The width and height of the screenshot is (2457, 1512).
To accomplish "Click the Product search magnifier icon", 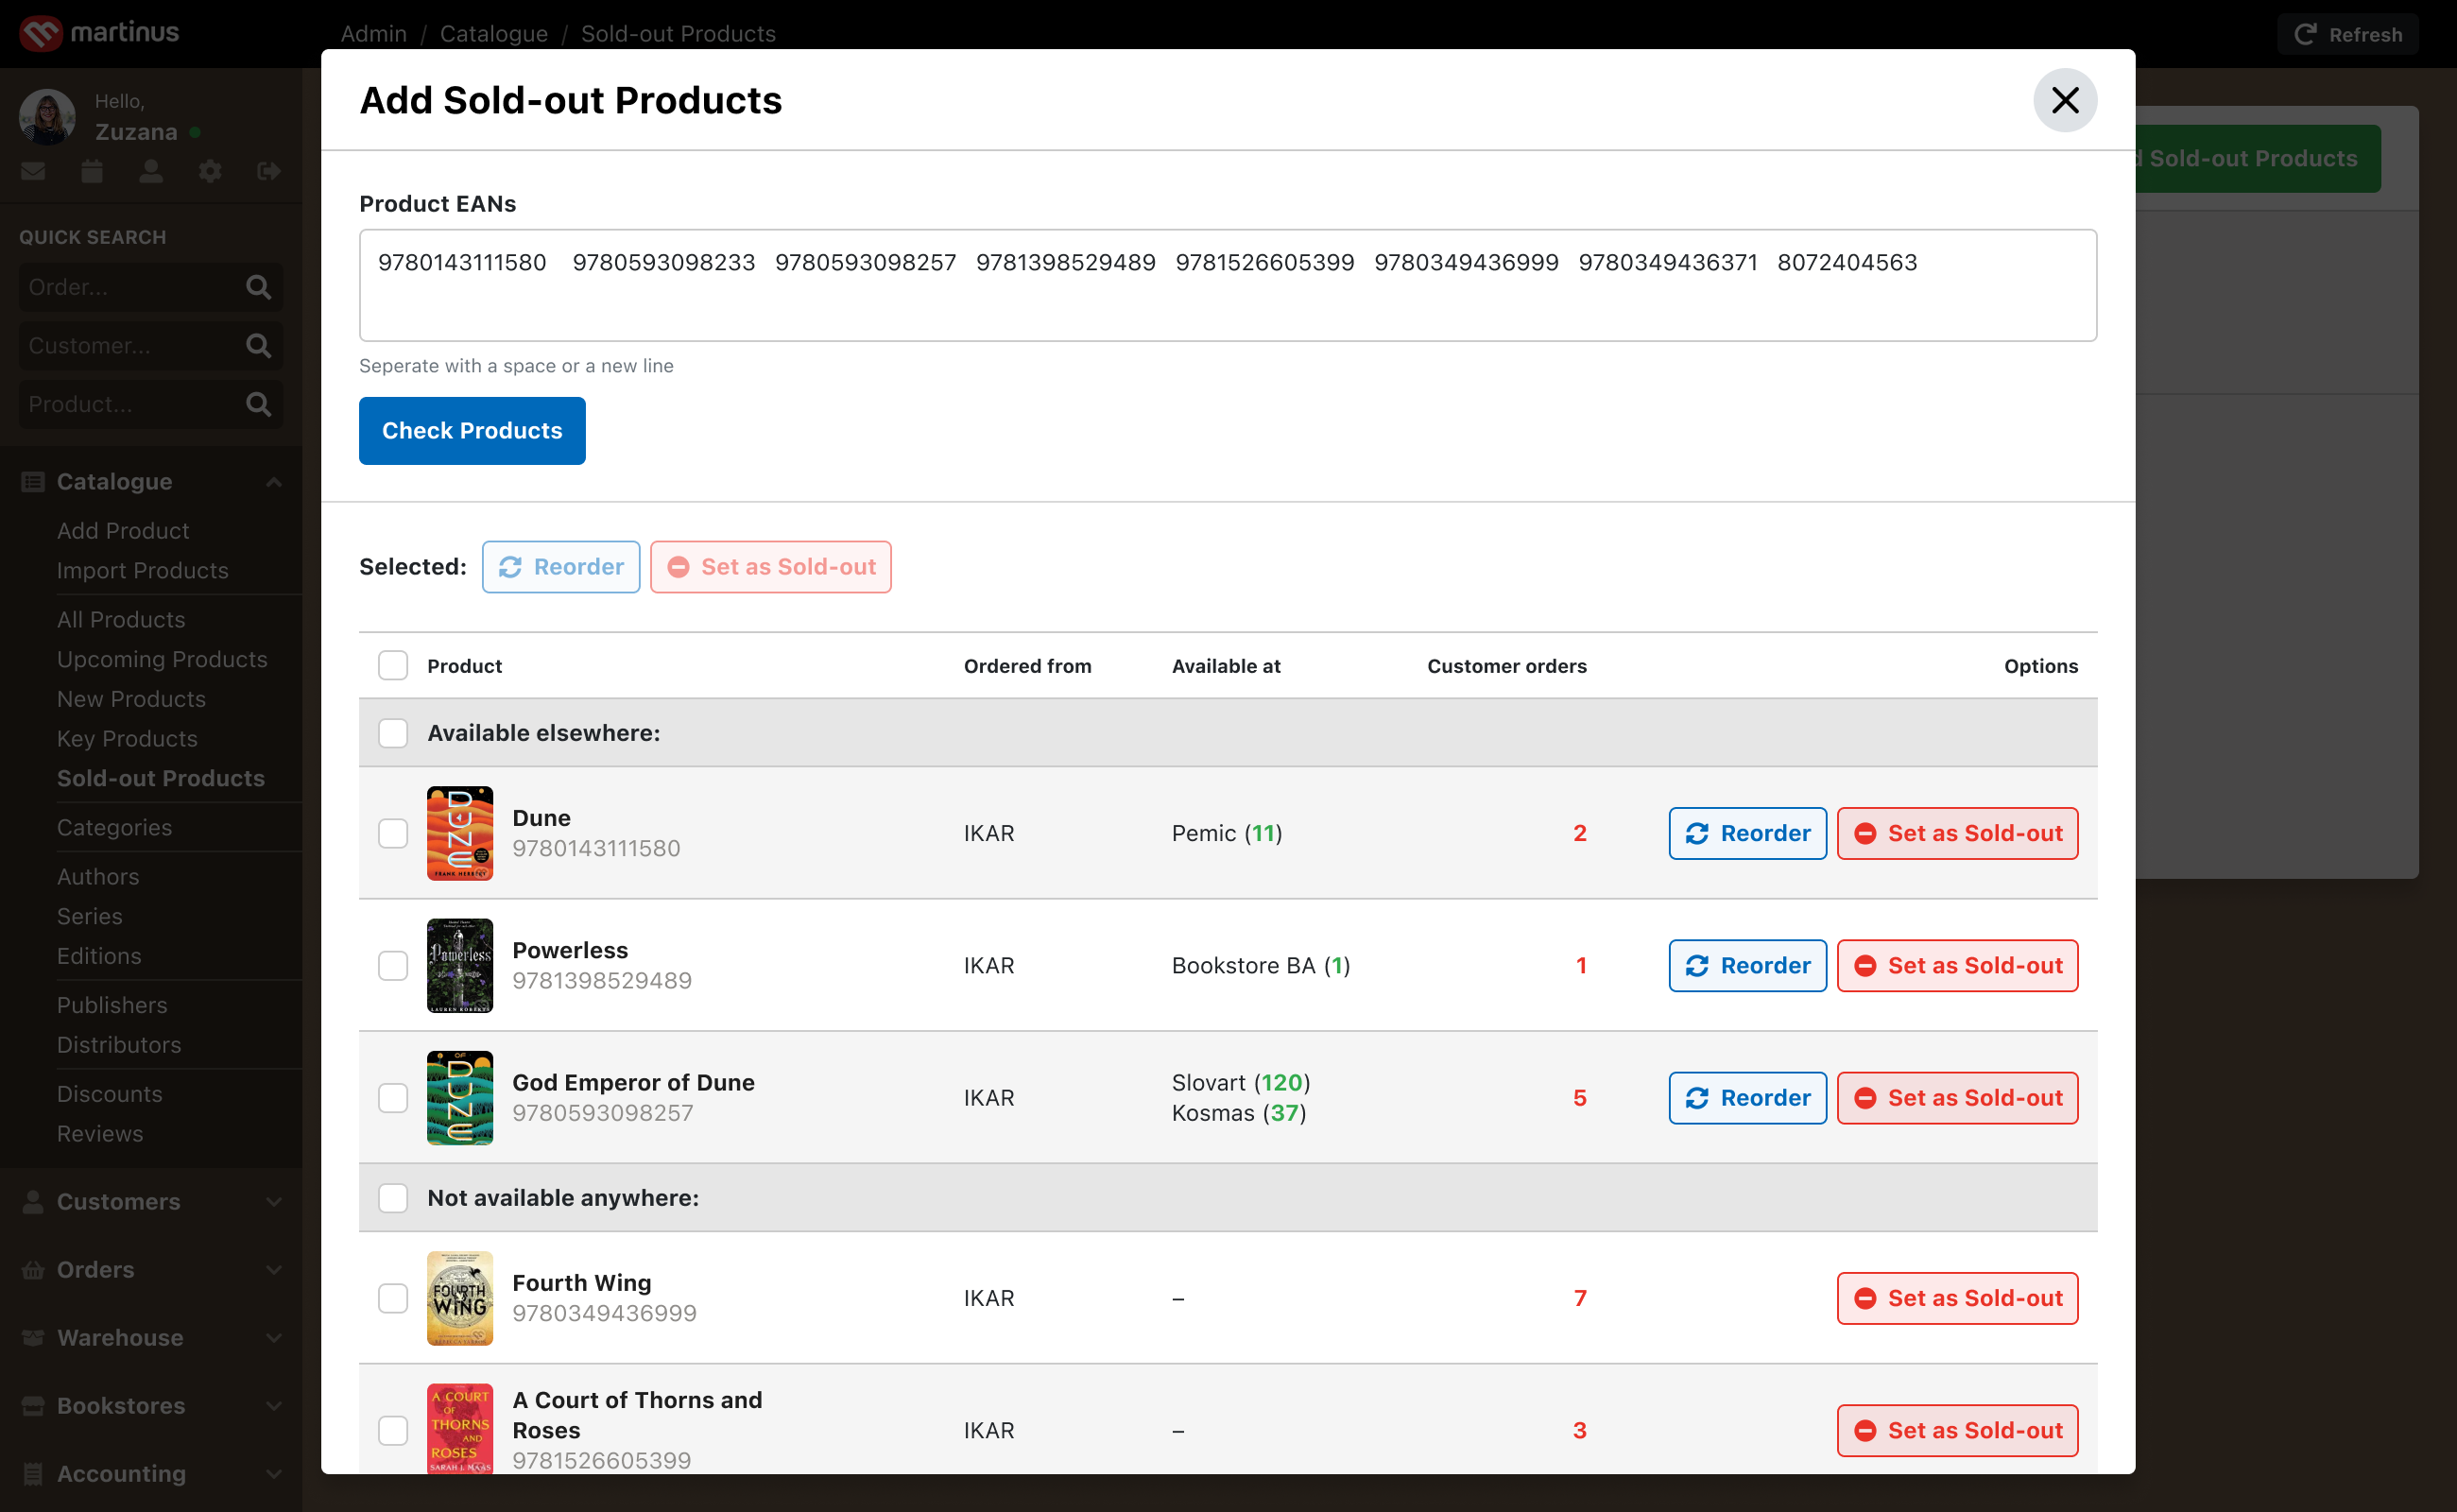I will (x=258, y=404).
